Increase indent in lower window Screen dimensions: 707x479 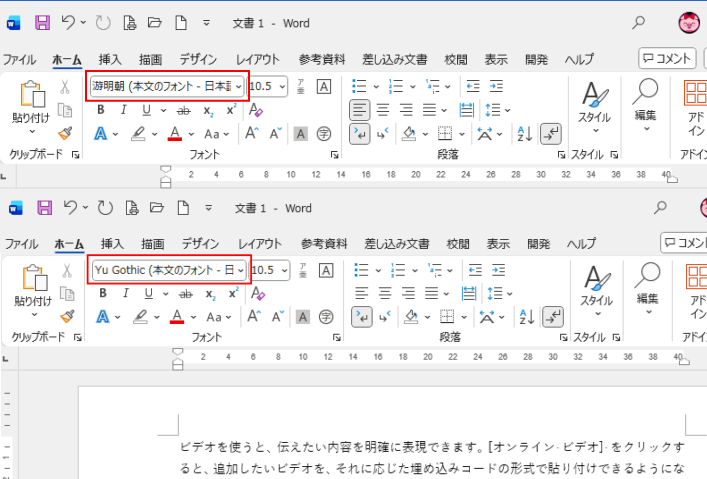[x=498, y=270]
